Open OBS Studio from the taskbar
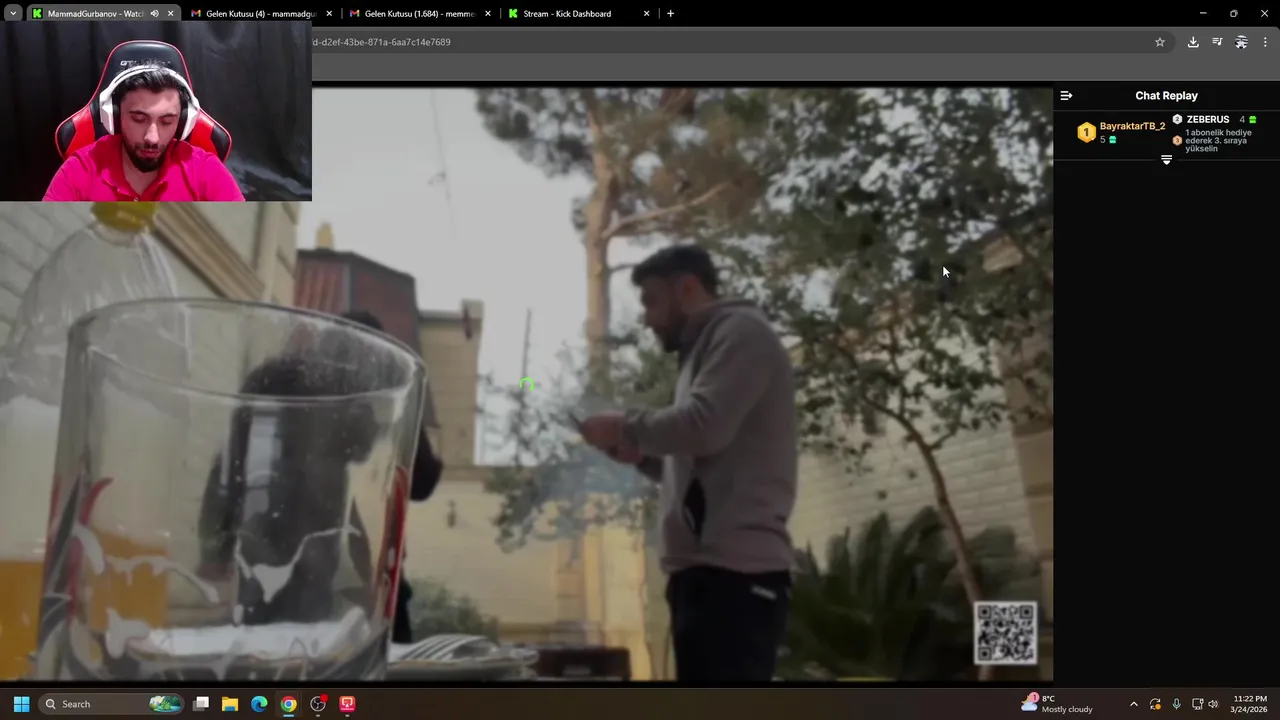This screenshot has height=720, width=1280. [x=318, y=704]
